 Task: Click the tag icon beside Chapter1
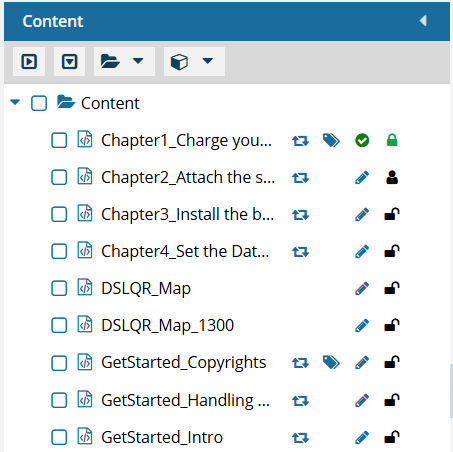point(331,140)
